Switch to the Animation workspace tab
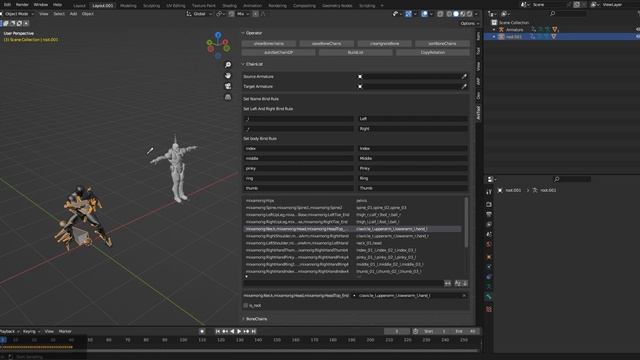Image resolution: width=640 pixels, height=360 pixels. [252, 6]
